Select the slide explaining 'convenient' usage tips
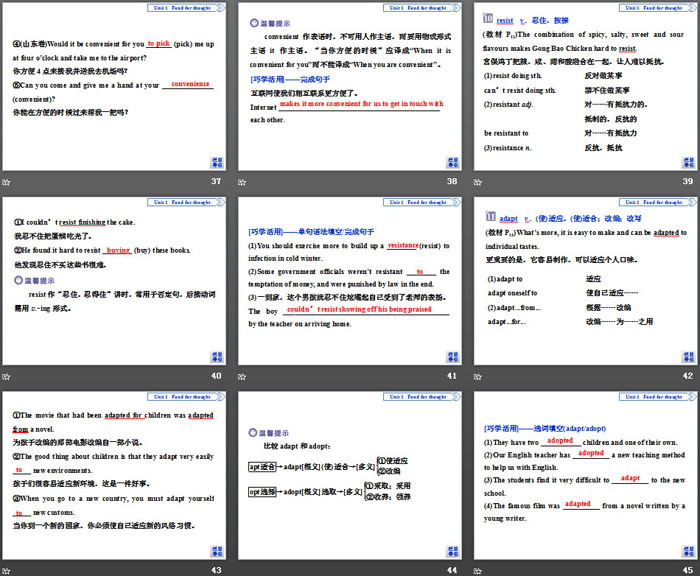 coord(348,88)
